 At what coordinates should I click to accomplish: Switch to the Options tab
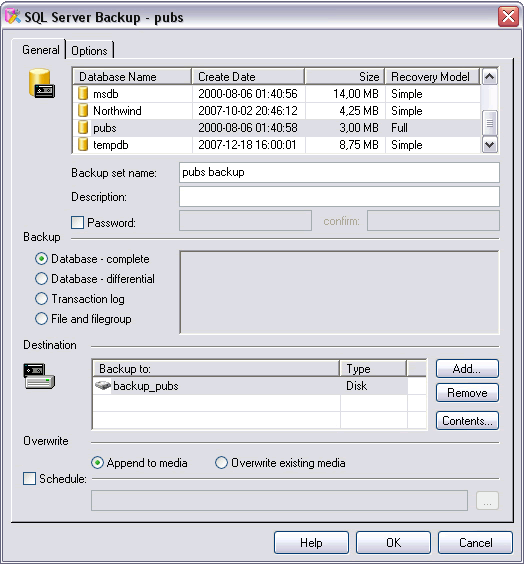coord(90,50)
